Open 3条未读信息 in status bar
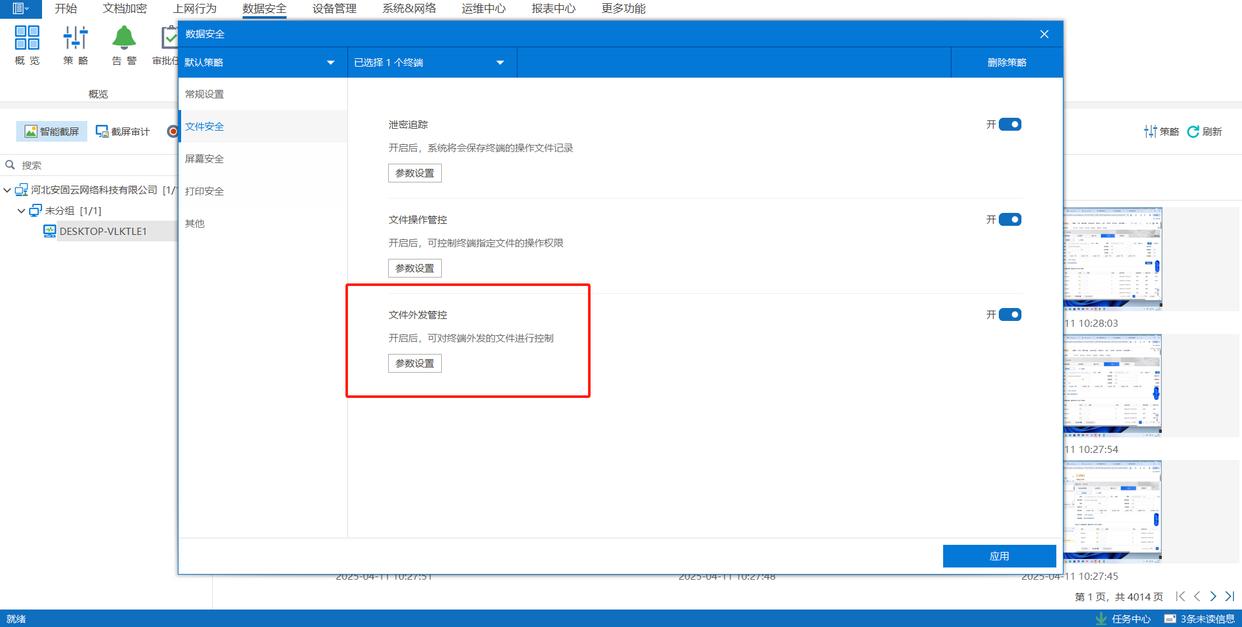1242x627 pixels. 1200,619
